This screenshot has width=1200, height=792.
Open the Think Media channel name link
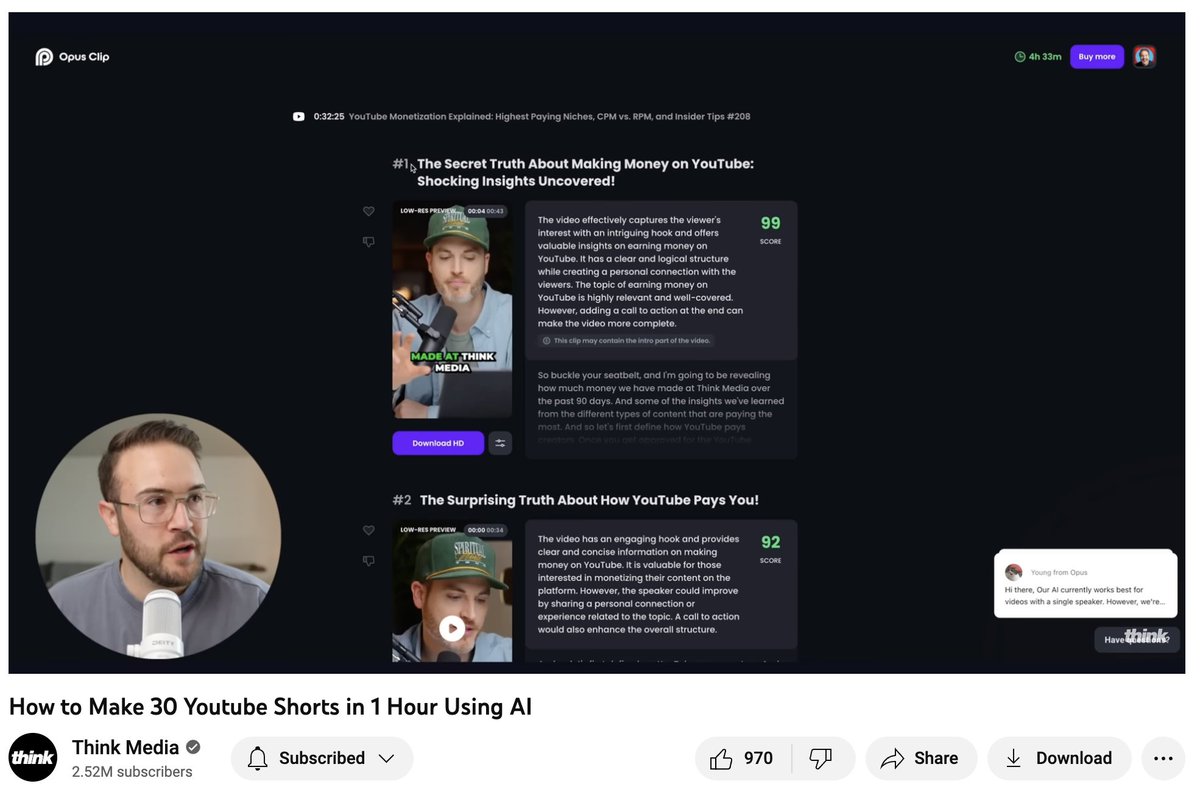click(126, 747)
